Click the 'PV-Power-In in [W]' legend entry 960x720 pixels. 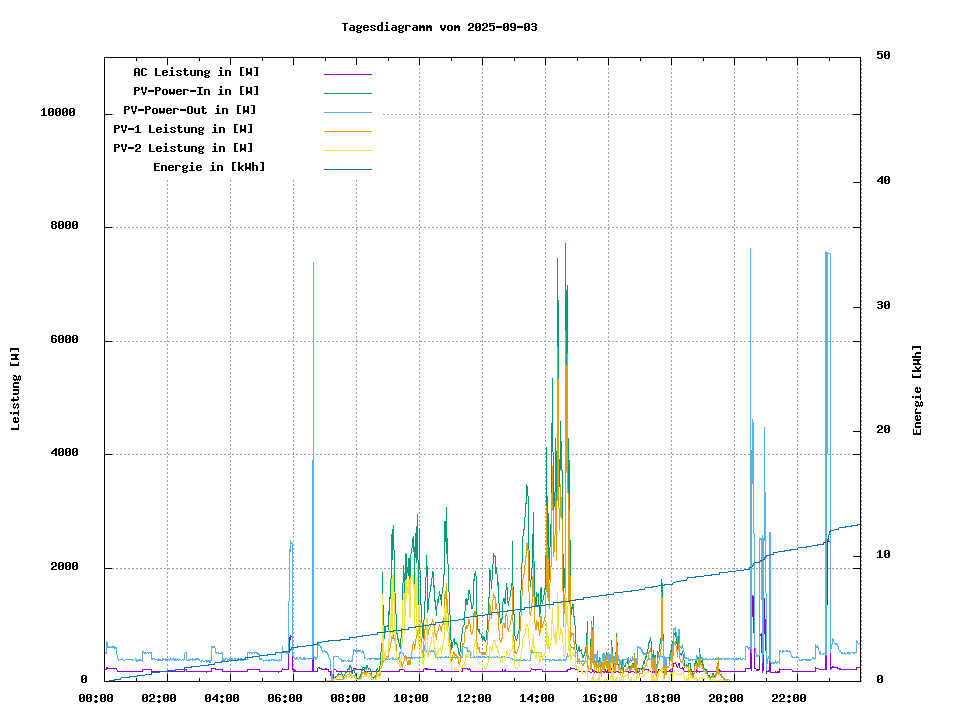tap(196, 91)
